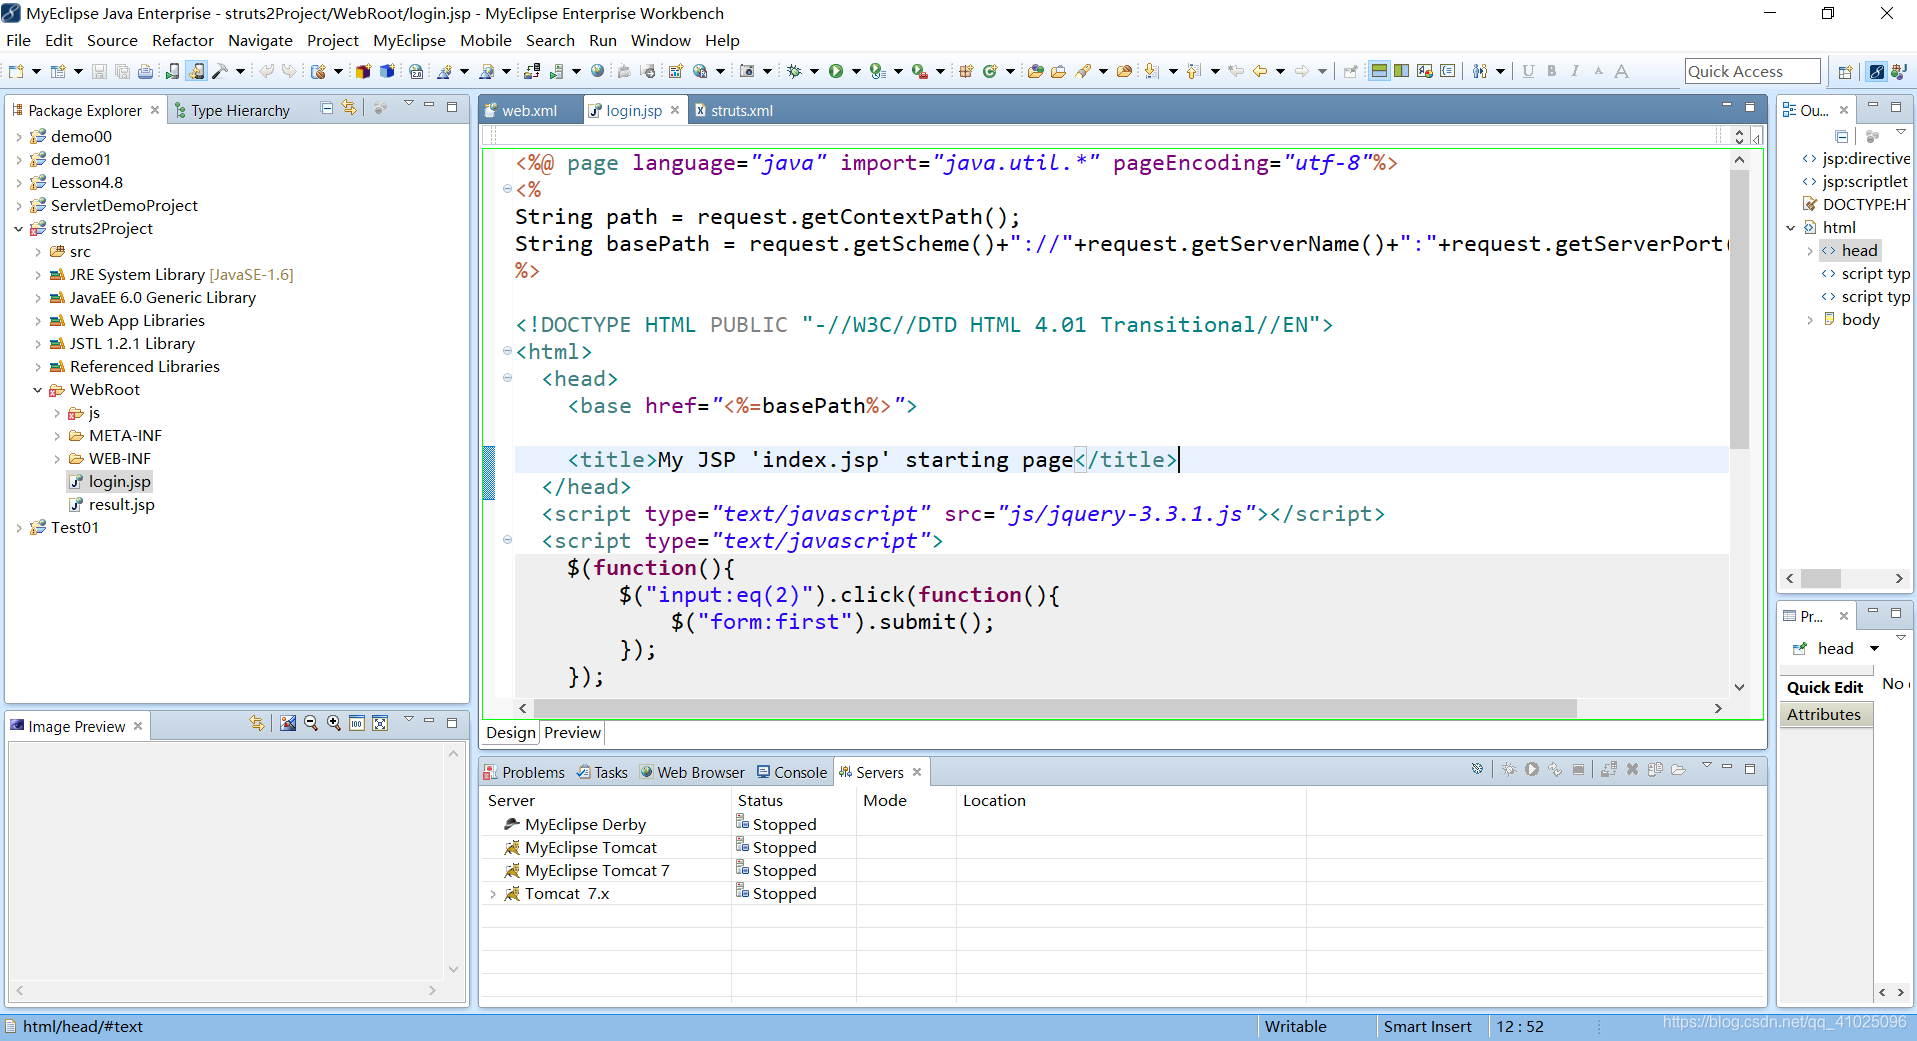Click the Quick Access search field

1752,71
